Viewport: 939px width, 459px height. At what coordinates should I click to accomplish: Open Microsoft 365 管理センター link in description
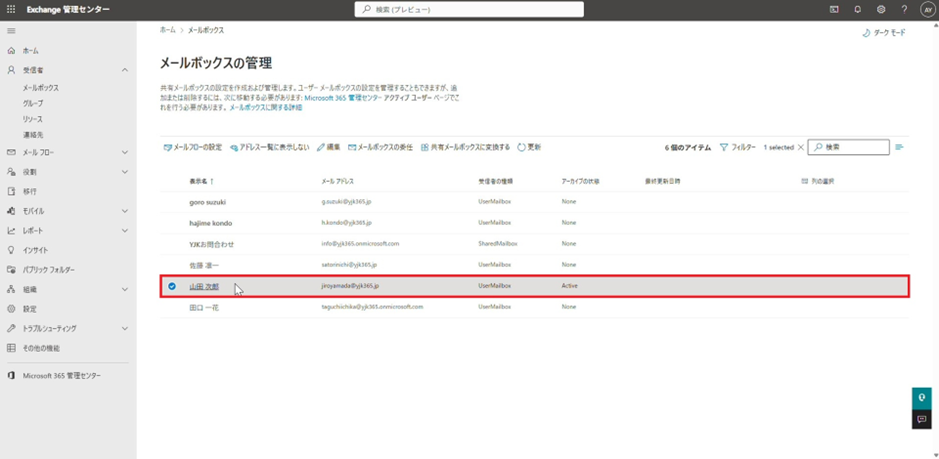tap(341, 97)
